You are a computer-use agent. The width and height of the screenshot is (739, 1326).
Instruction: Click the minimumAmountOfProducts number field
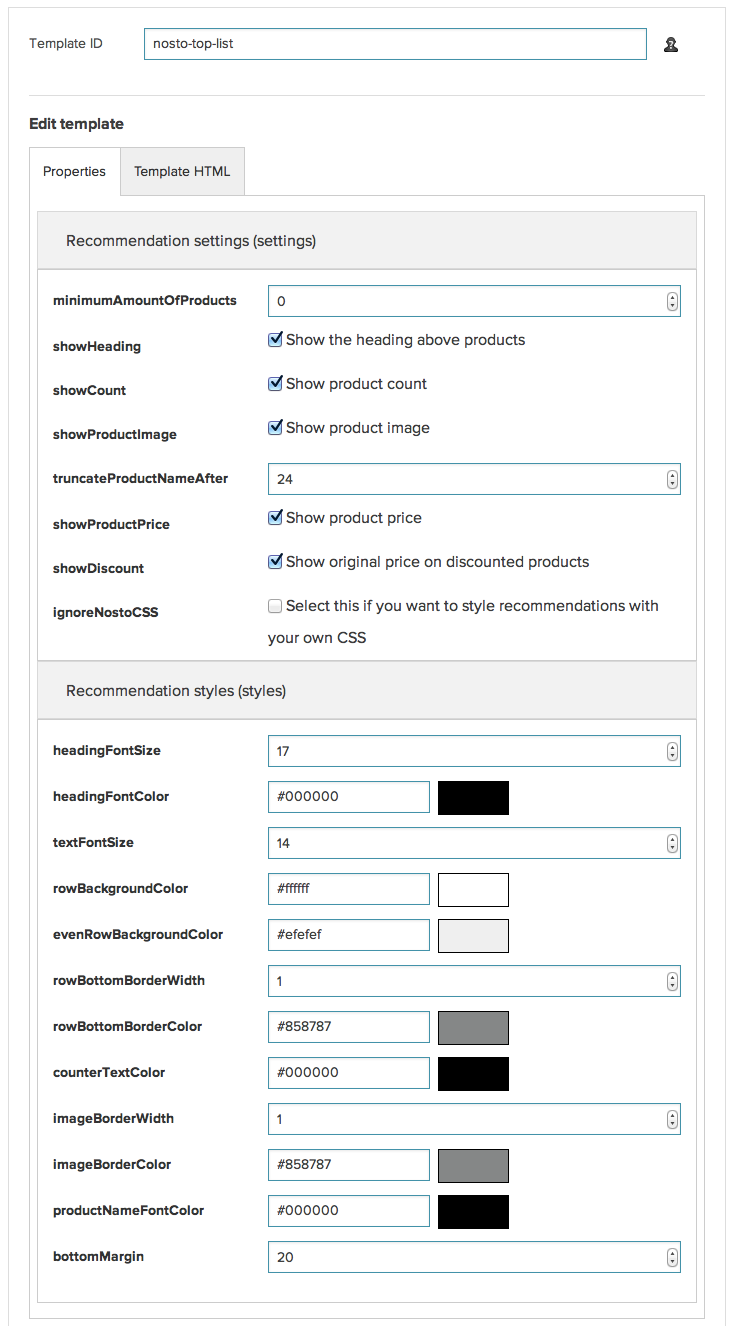pyautogui.click(x=474, y=301)
